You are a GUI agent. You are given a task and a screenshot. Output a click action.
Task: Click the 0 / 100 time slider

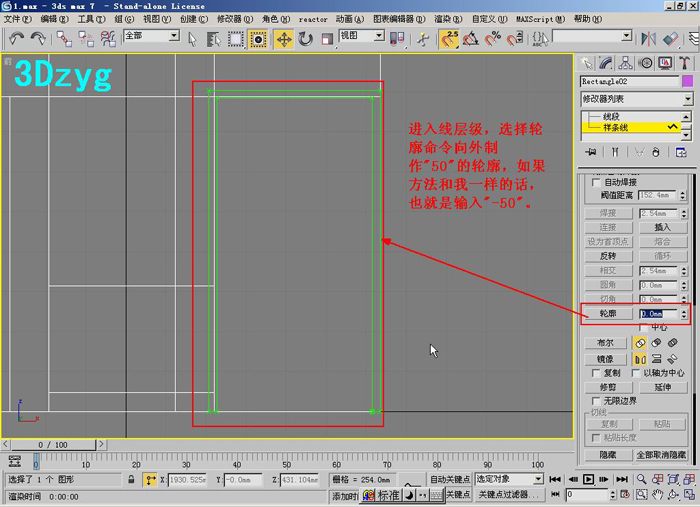click(53, 445)
